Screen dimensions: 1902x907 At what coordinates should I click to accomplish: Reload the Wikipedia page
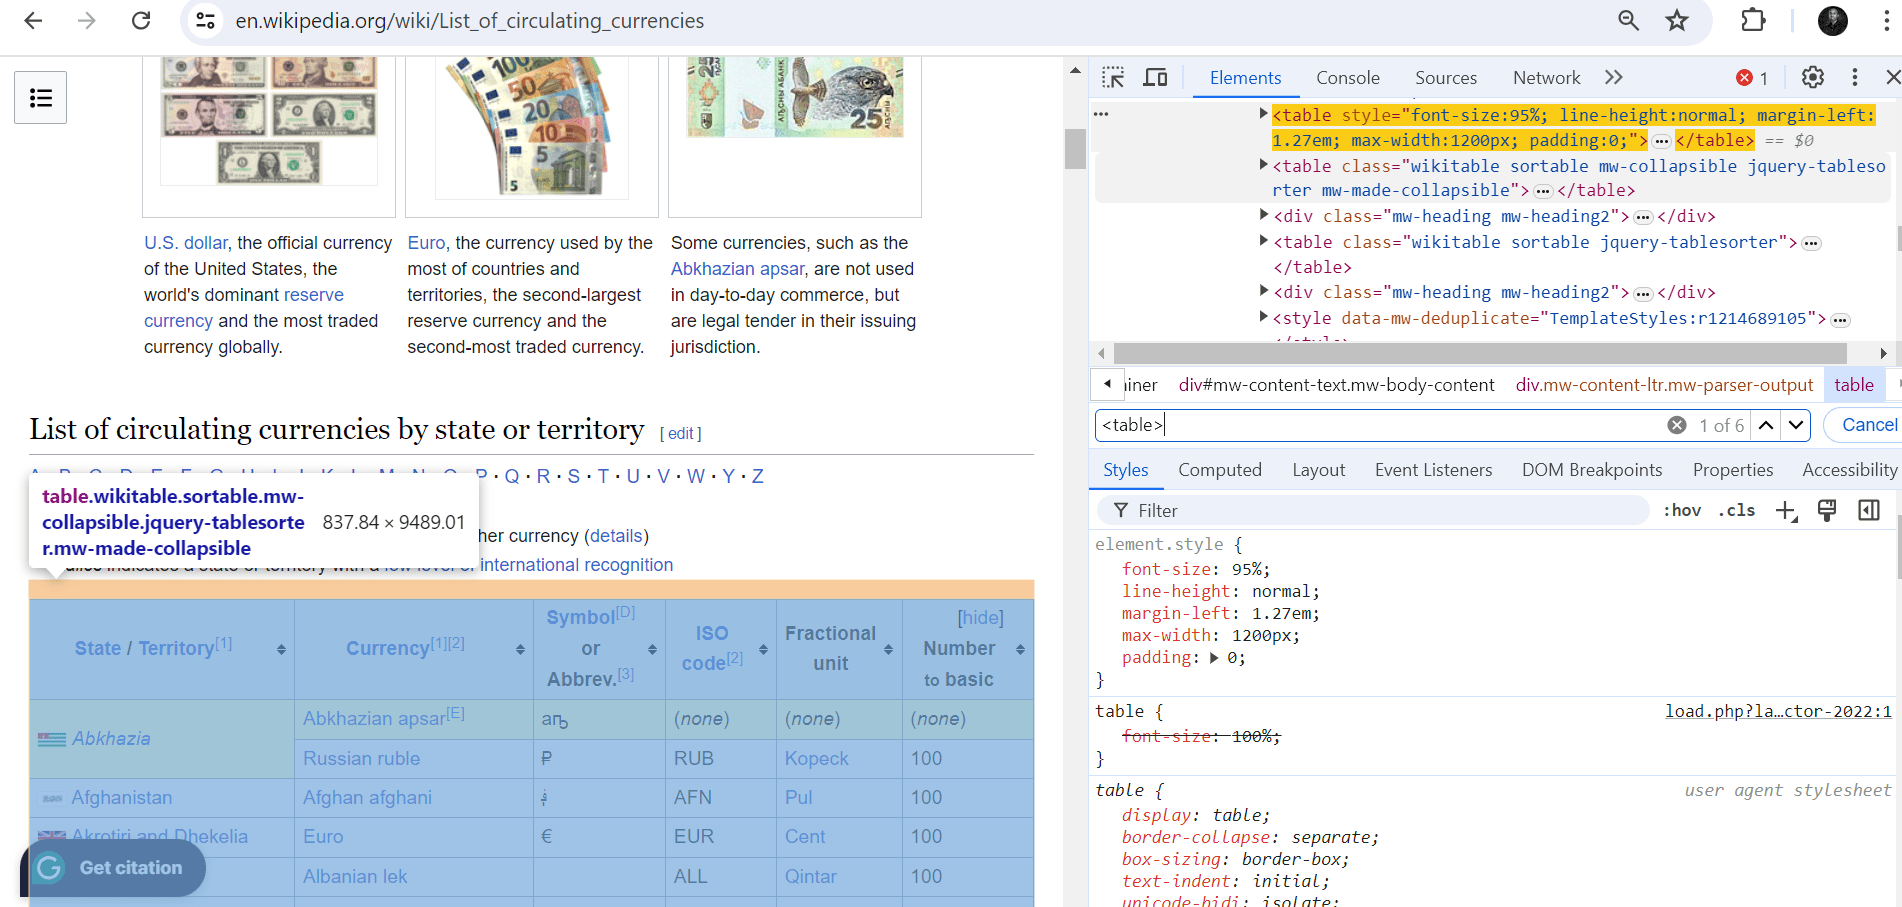[141, 20]
